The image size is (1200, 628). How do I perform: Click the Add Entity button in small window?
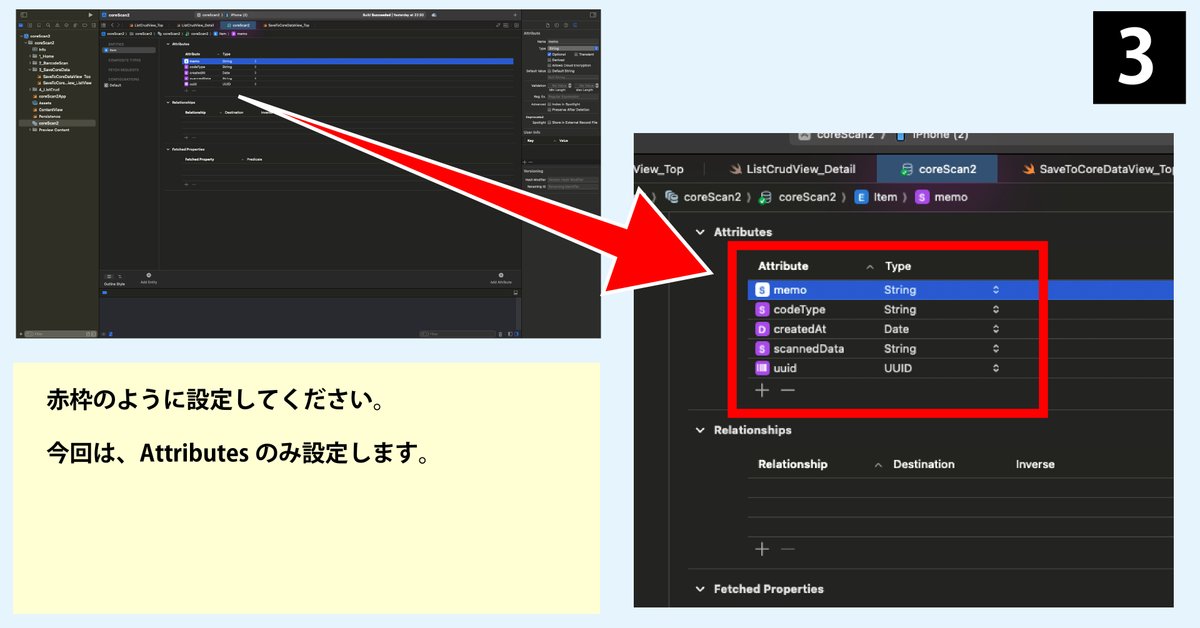(149, 278)
